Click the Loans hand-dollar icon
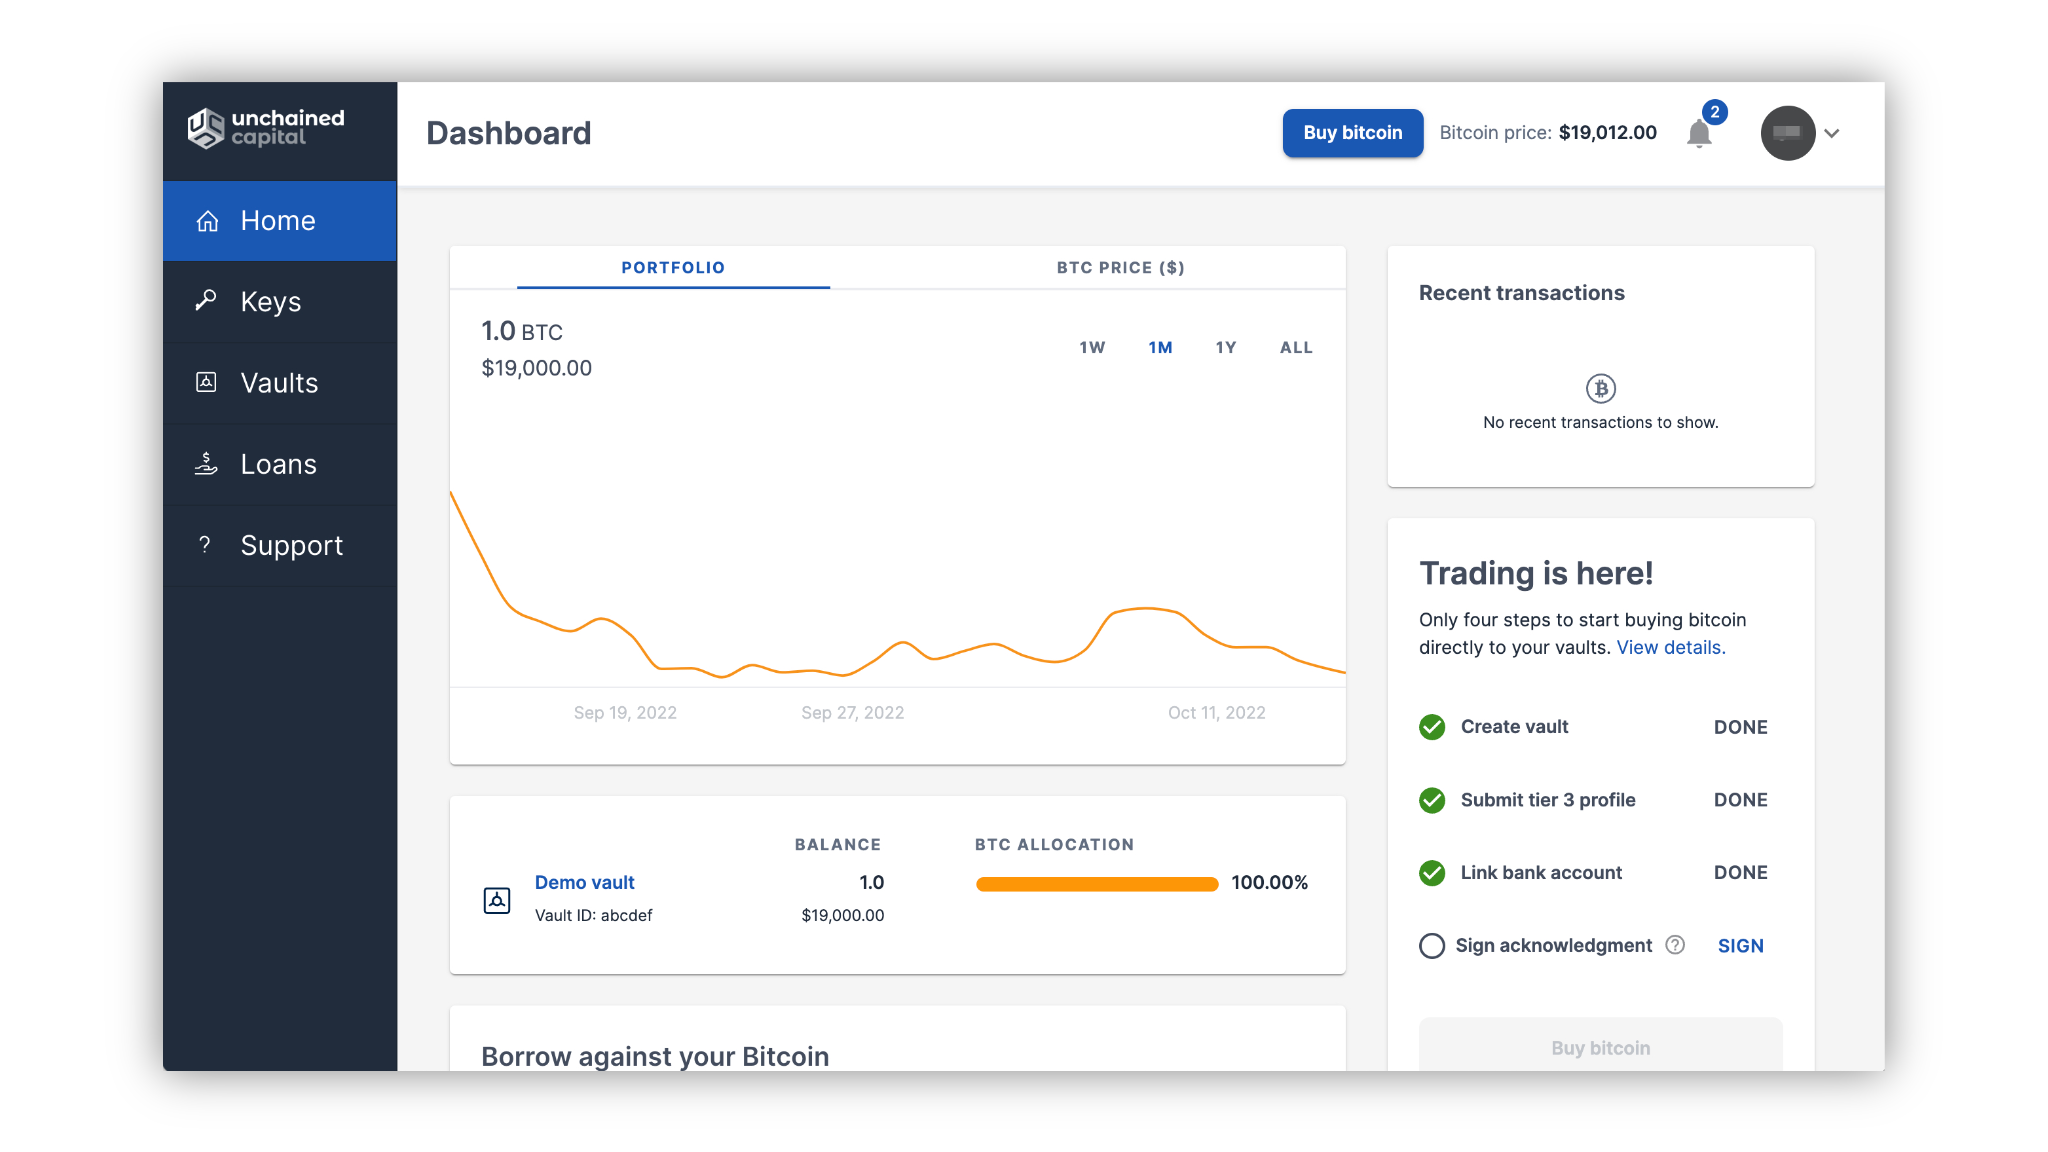The width and height of the screenshot is (2048, 1152). (206, 464)
